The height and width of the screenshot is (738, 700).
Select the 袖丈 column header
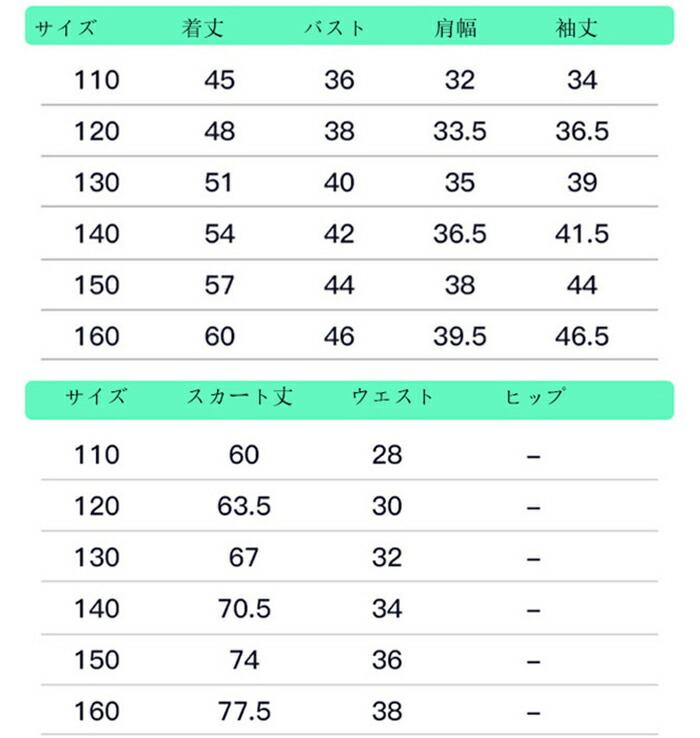pyautogui.click(x=577, y=28)
